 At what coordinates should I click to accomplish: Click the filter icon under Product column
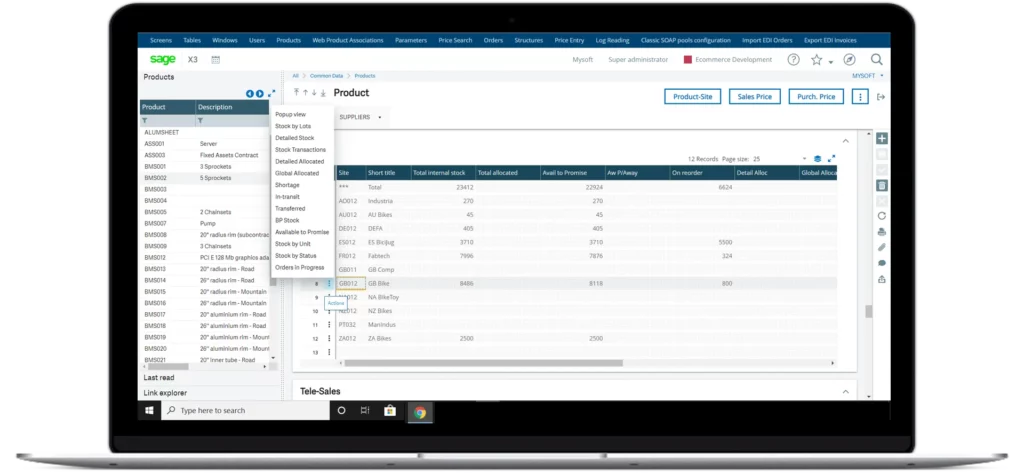tap(145, 121)
